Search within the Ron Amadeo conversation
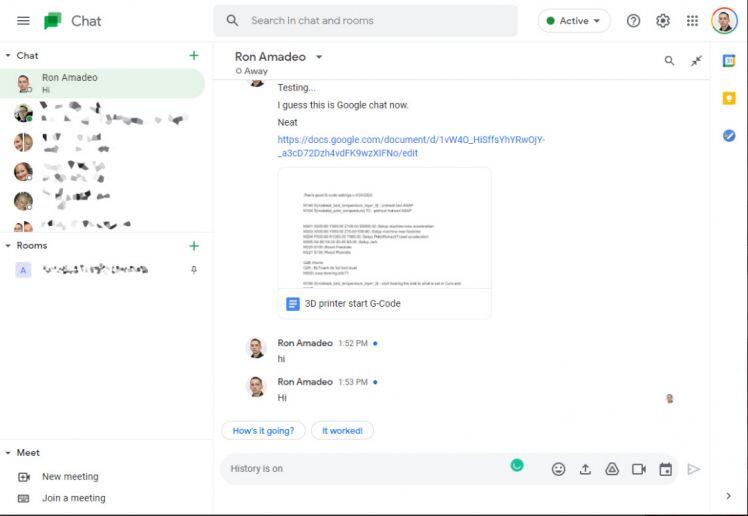 [x=669, y=61]
